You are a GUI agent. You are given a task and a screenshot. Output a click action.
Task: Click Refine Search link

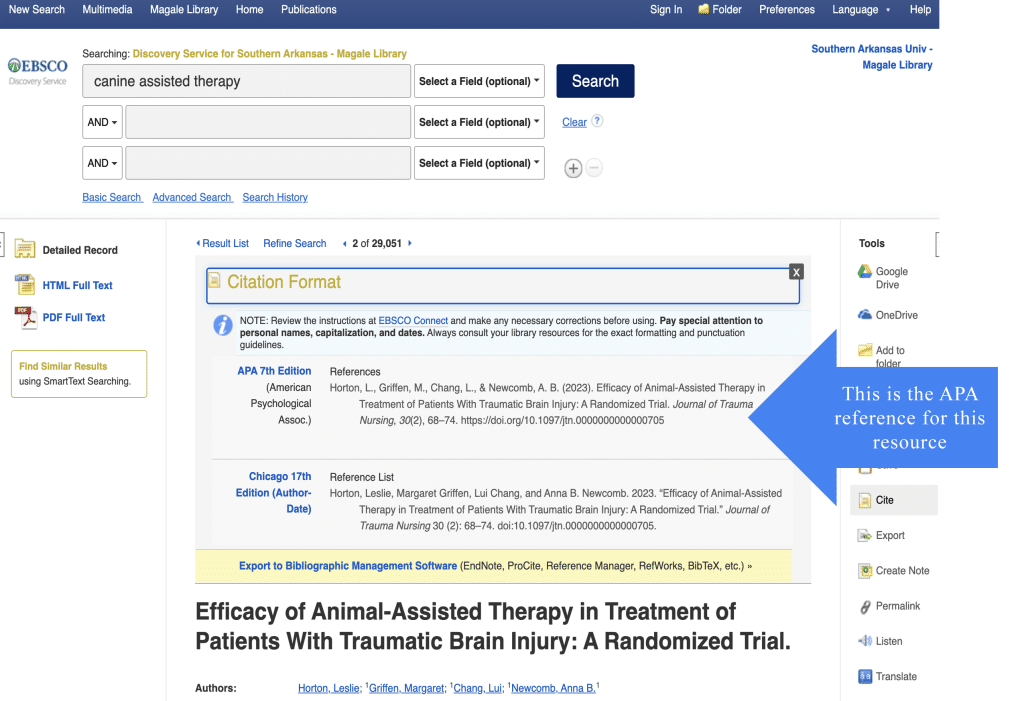(295, 243)
